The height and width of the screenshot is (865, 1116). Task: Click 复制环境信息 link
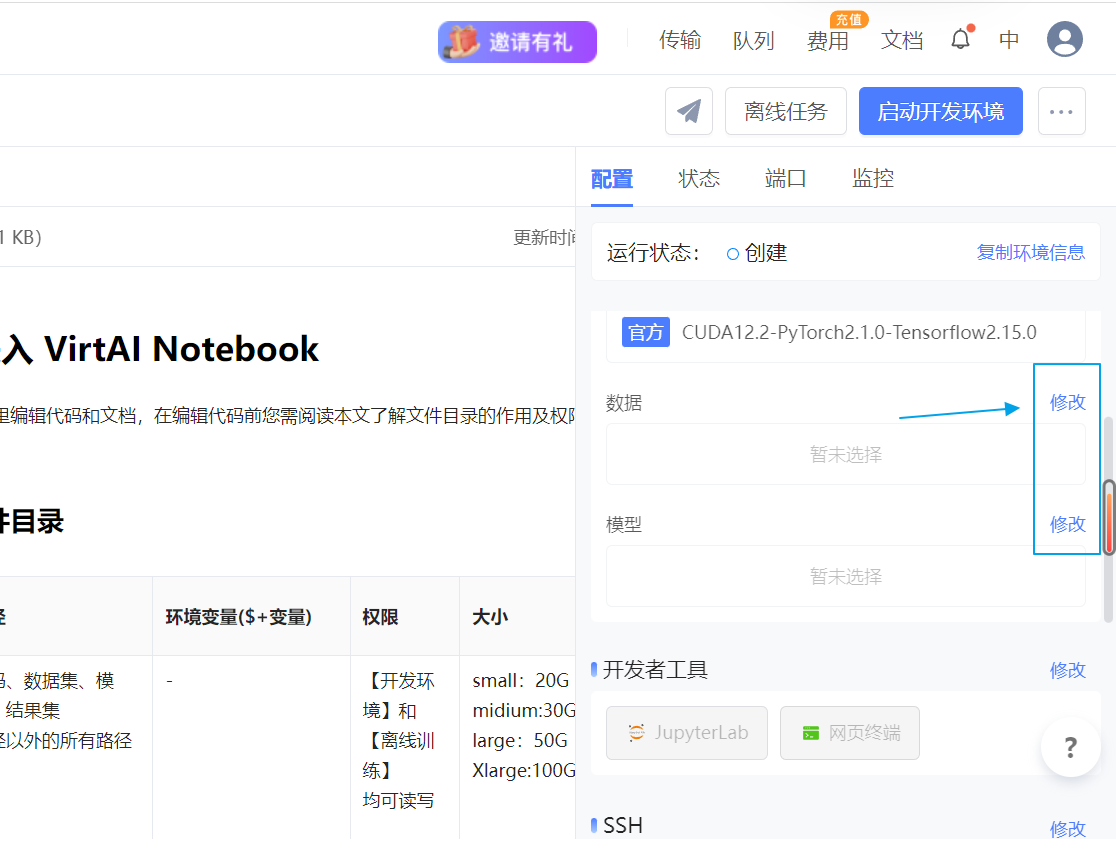click(1030, 252)
